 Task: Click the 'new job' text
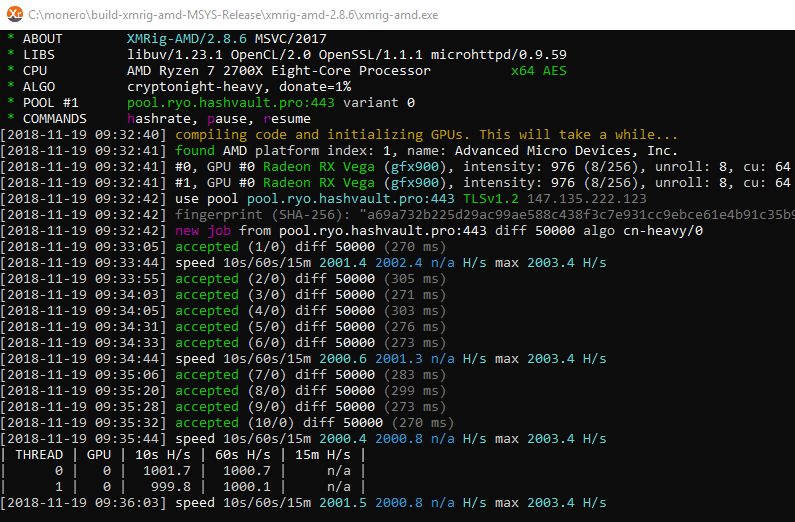203,231
